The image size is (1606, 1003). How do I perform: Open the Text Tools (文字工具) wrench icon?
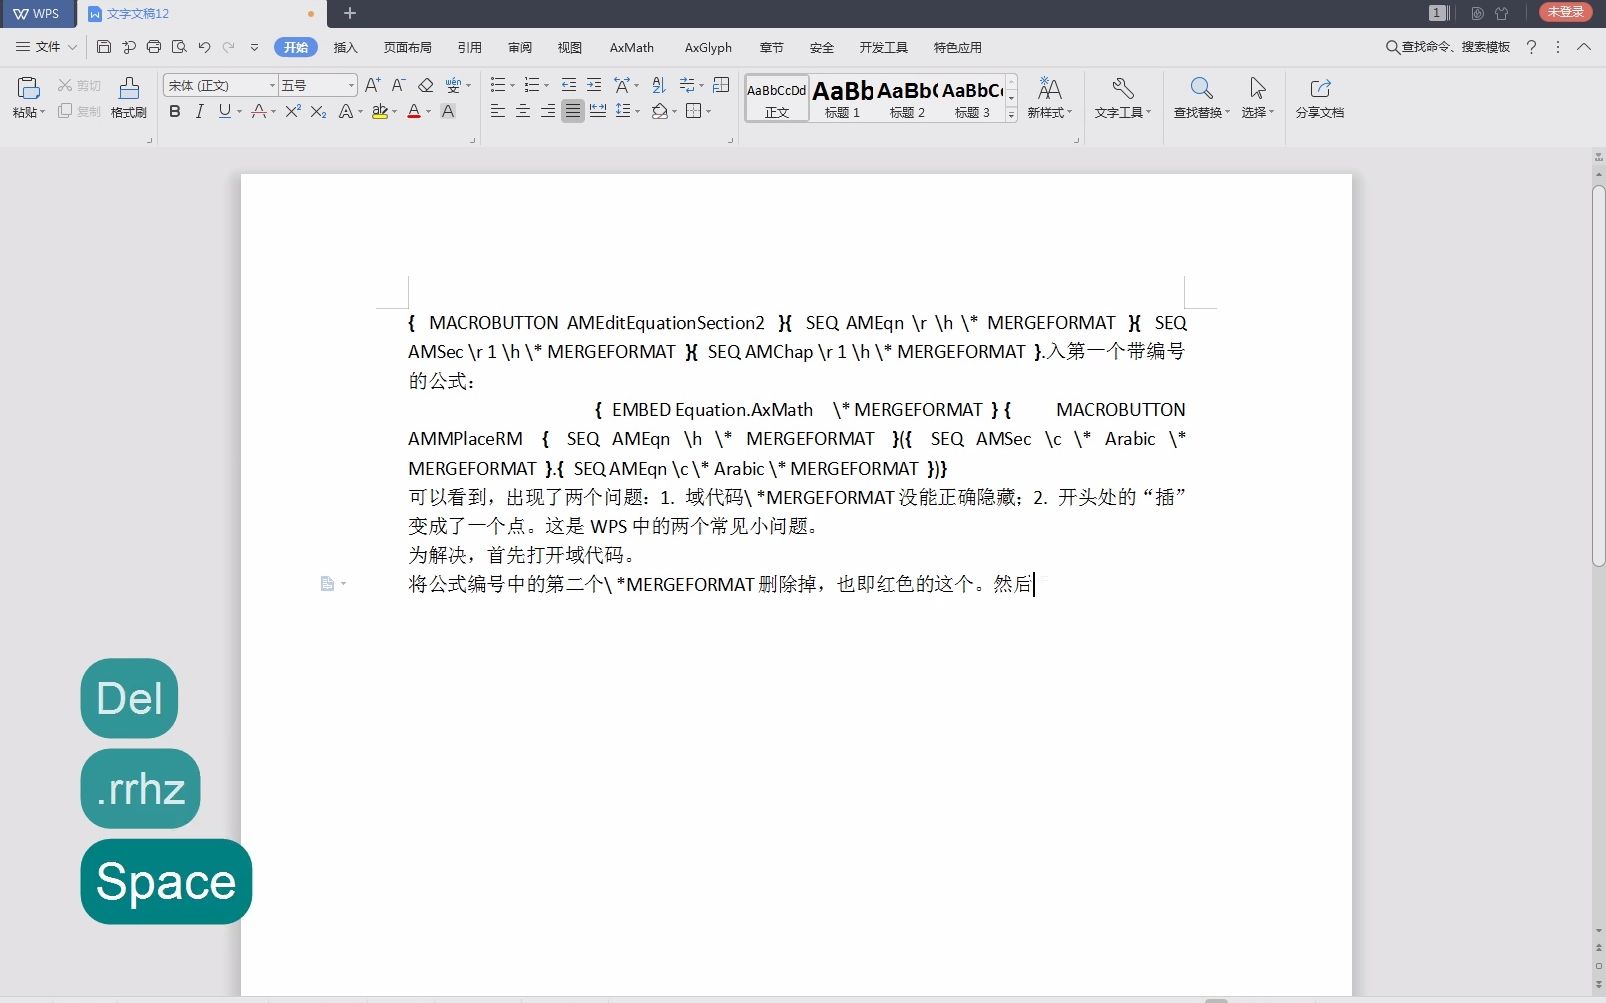[x=1122, y=97]
